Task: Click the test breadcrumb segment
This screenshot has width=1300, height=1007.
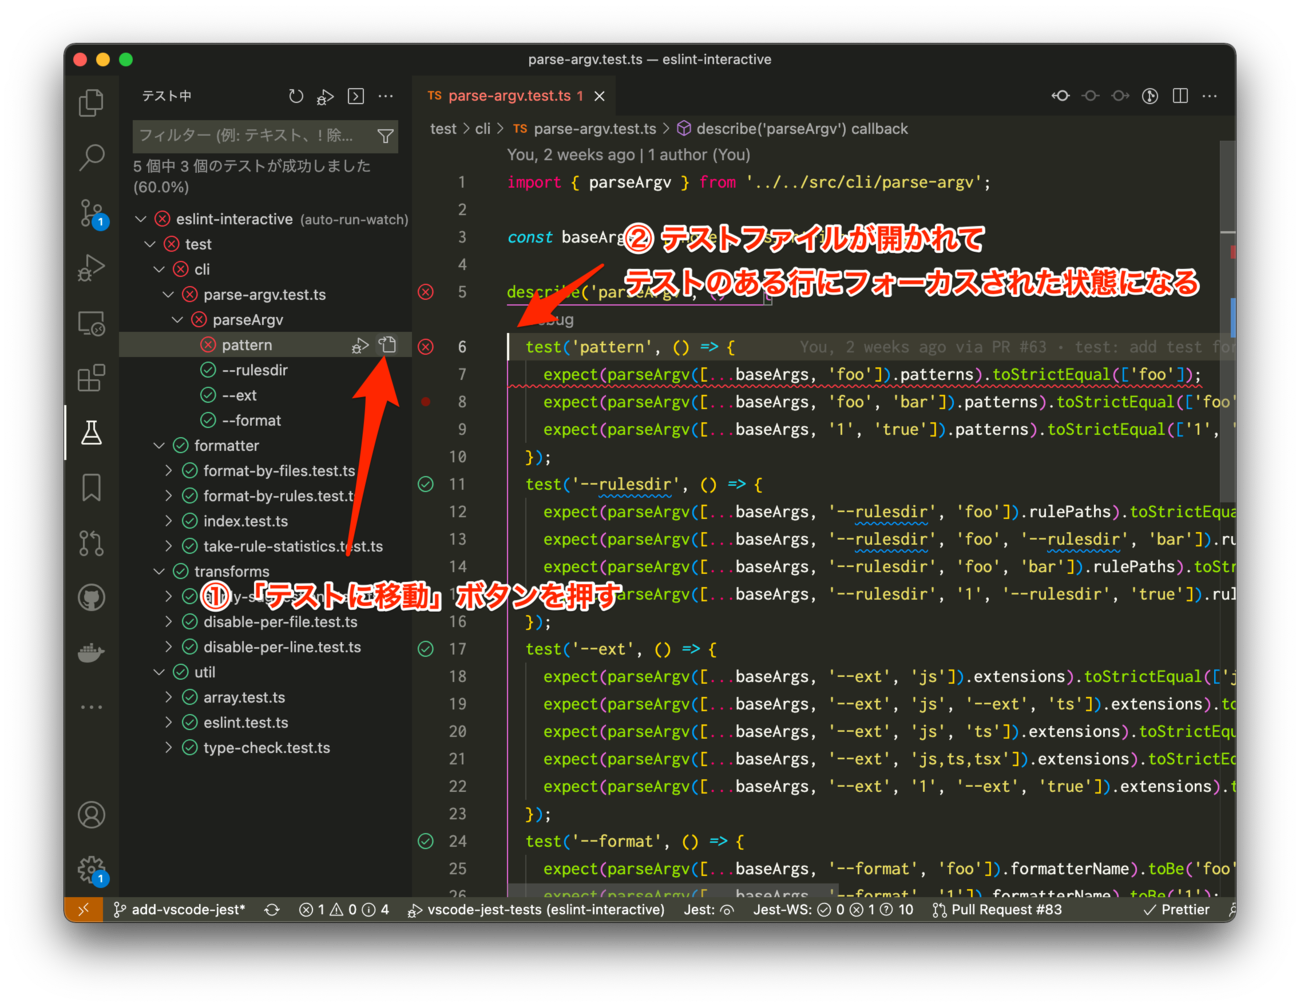Action: pos(443,129)
